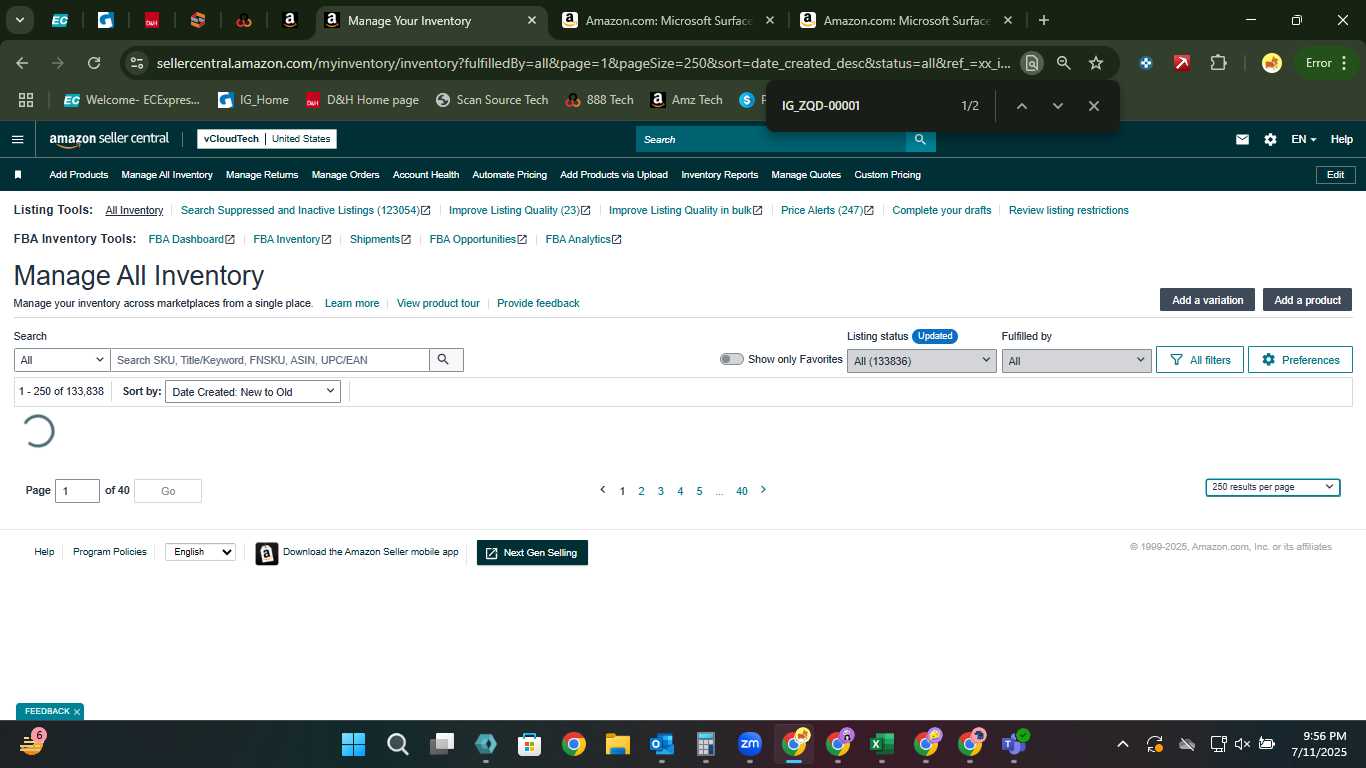The height and width of the screenshot is (768, 1366).
Task: Open Search Suppressed and Inactive Listings link
Action: pos(305,210)
